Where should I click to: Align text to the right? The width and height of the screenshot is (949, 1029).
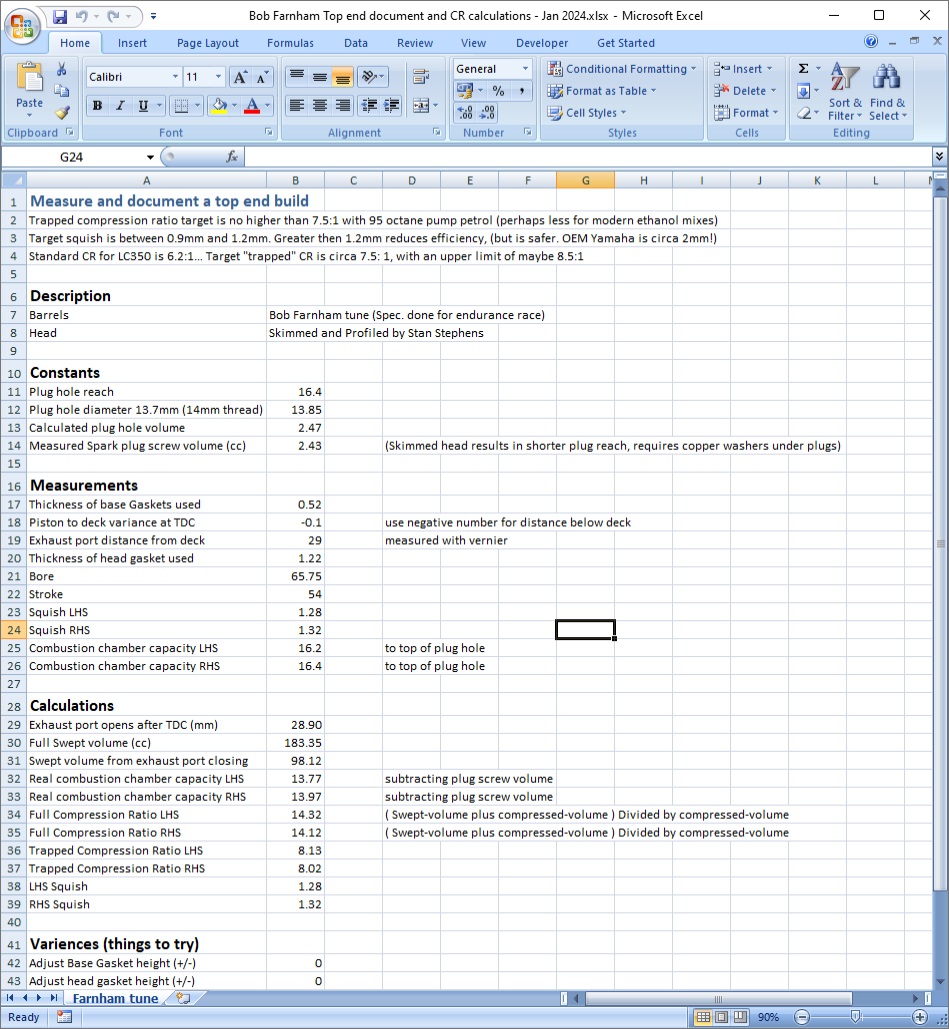tap(343, 106)
